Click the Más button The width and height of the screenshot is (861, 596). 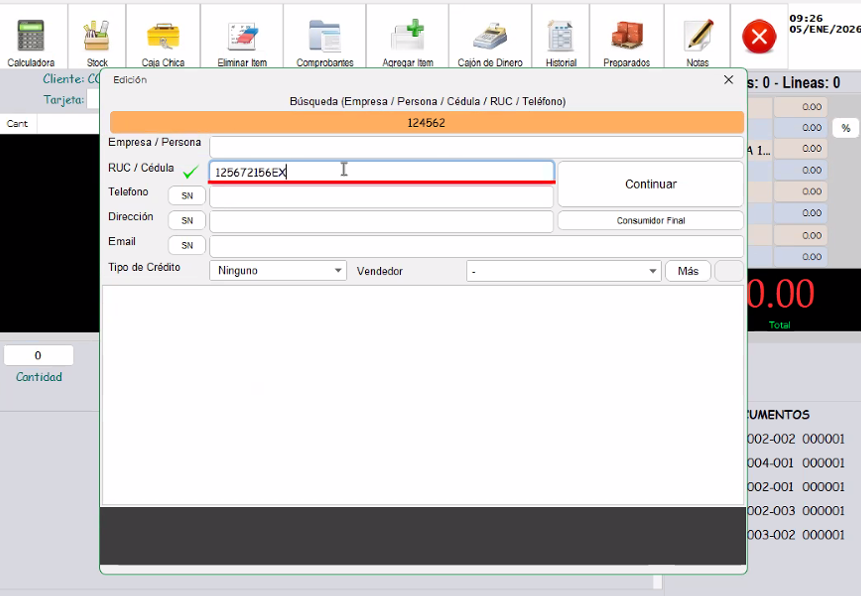tap(688, 271)
